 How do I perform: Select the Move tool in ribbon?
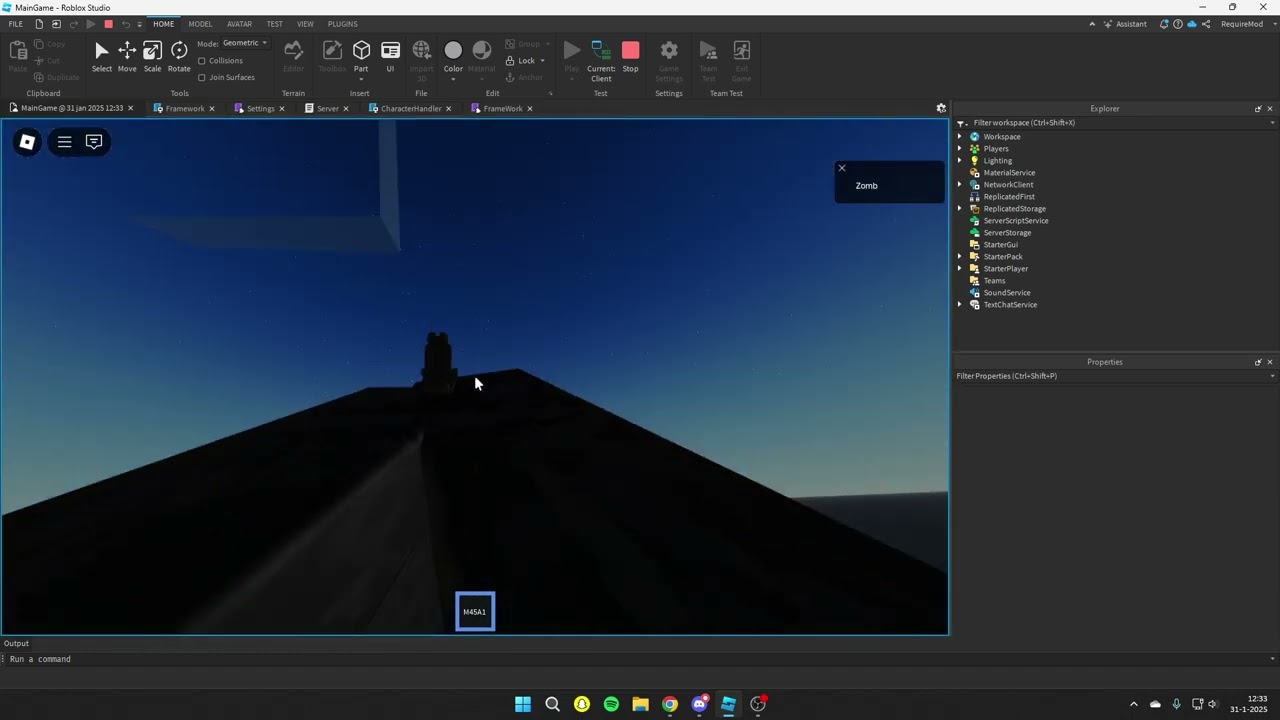coord(127,56)
